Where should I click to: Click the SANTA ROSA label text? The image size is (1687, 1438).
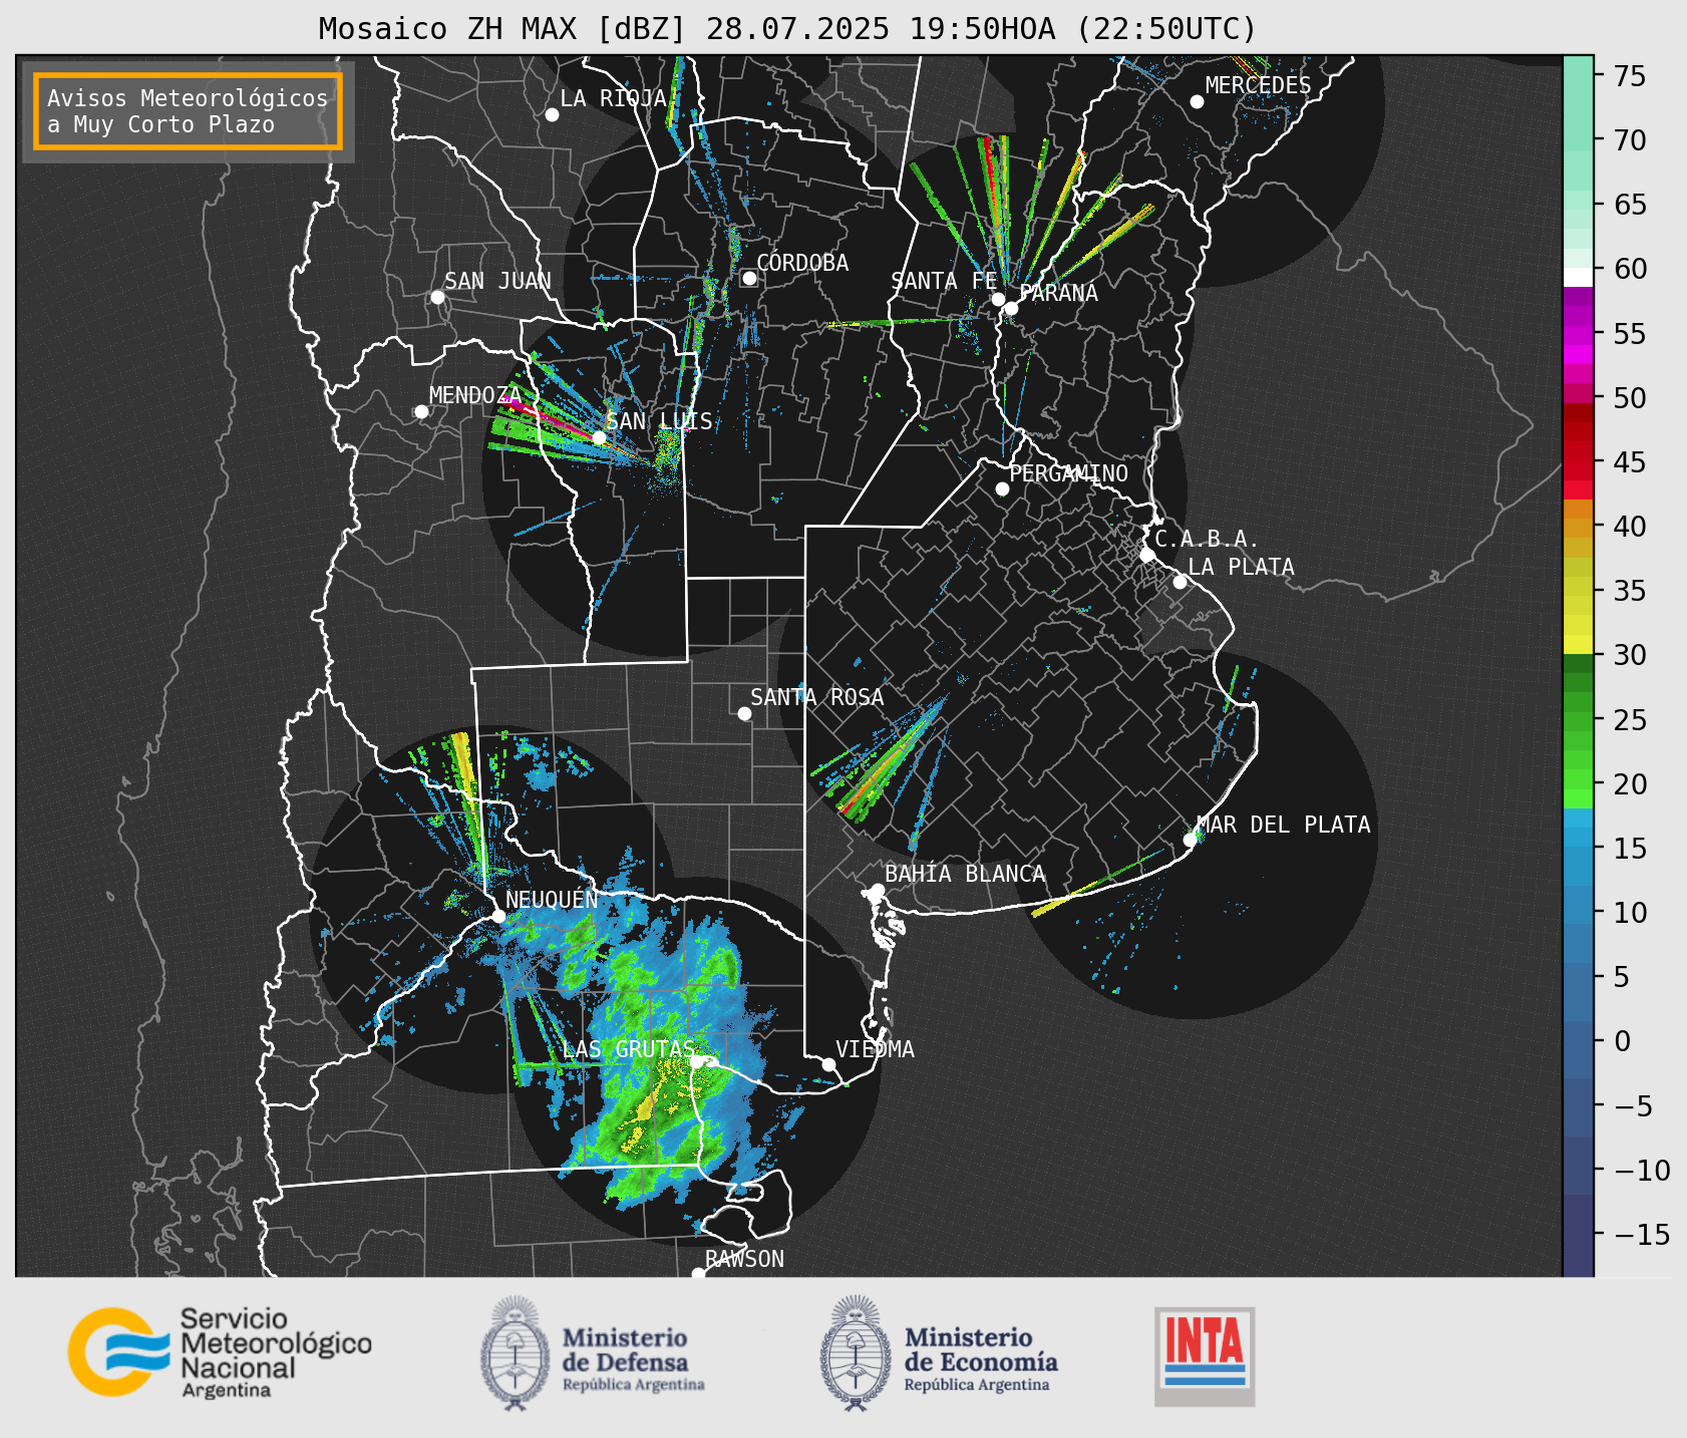tap(817, 697)
